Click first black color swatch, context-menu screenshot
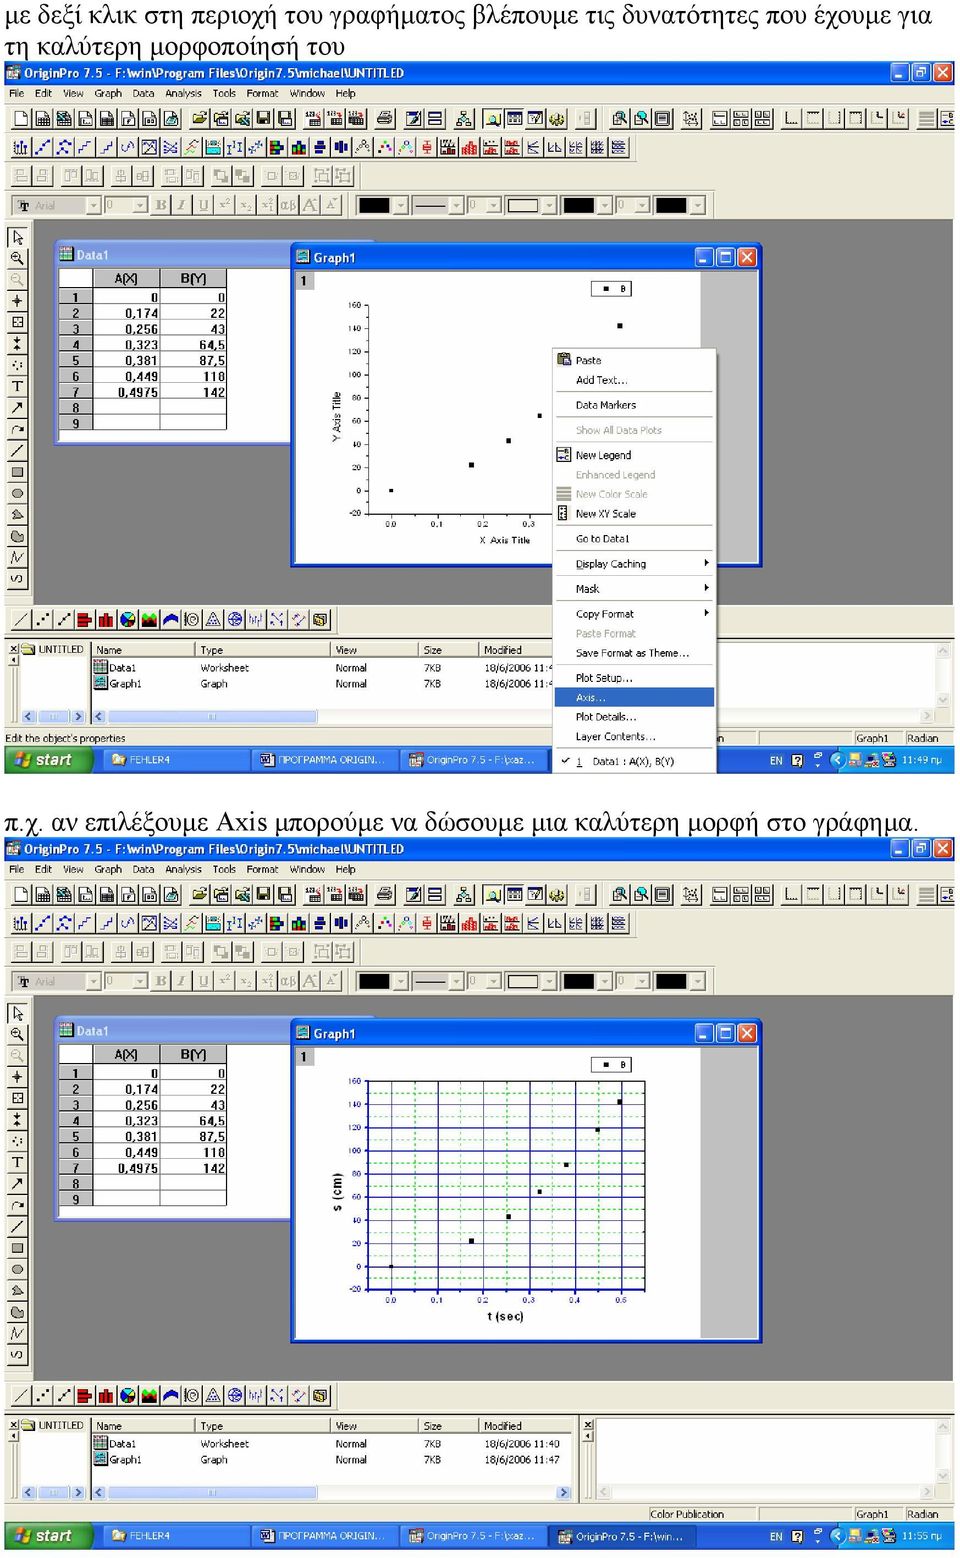 374,205
